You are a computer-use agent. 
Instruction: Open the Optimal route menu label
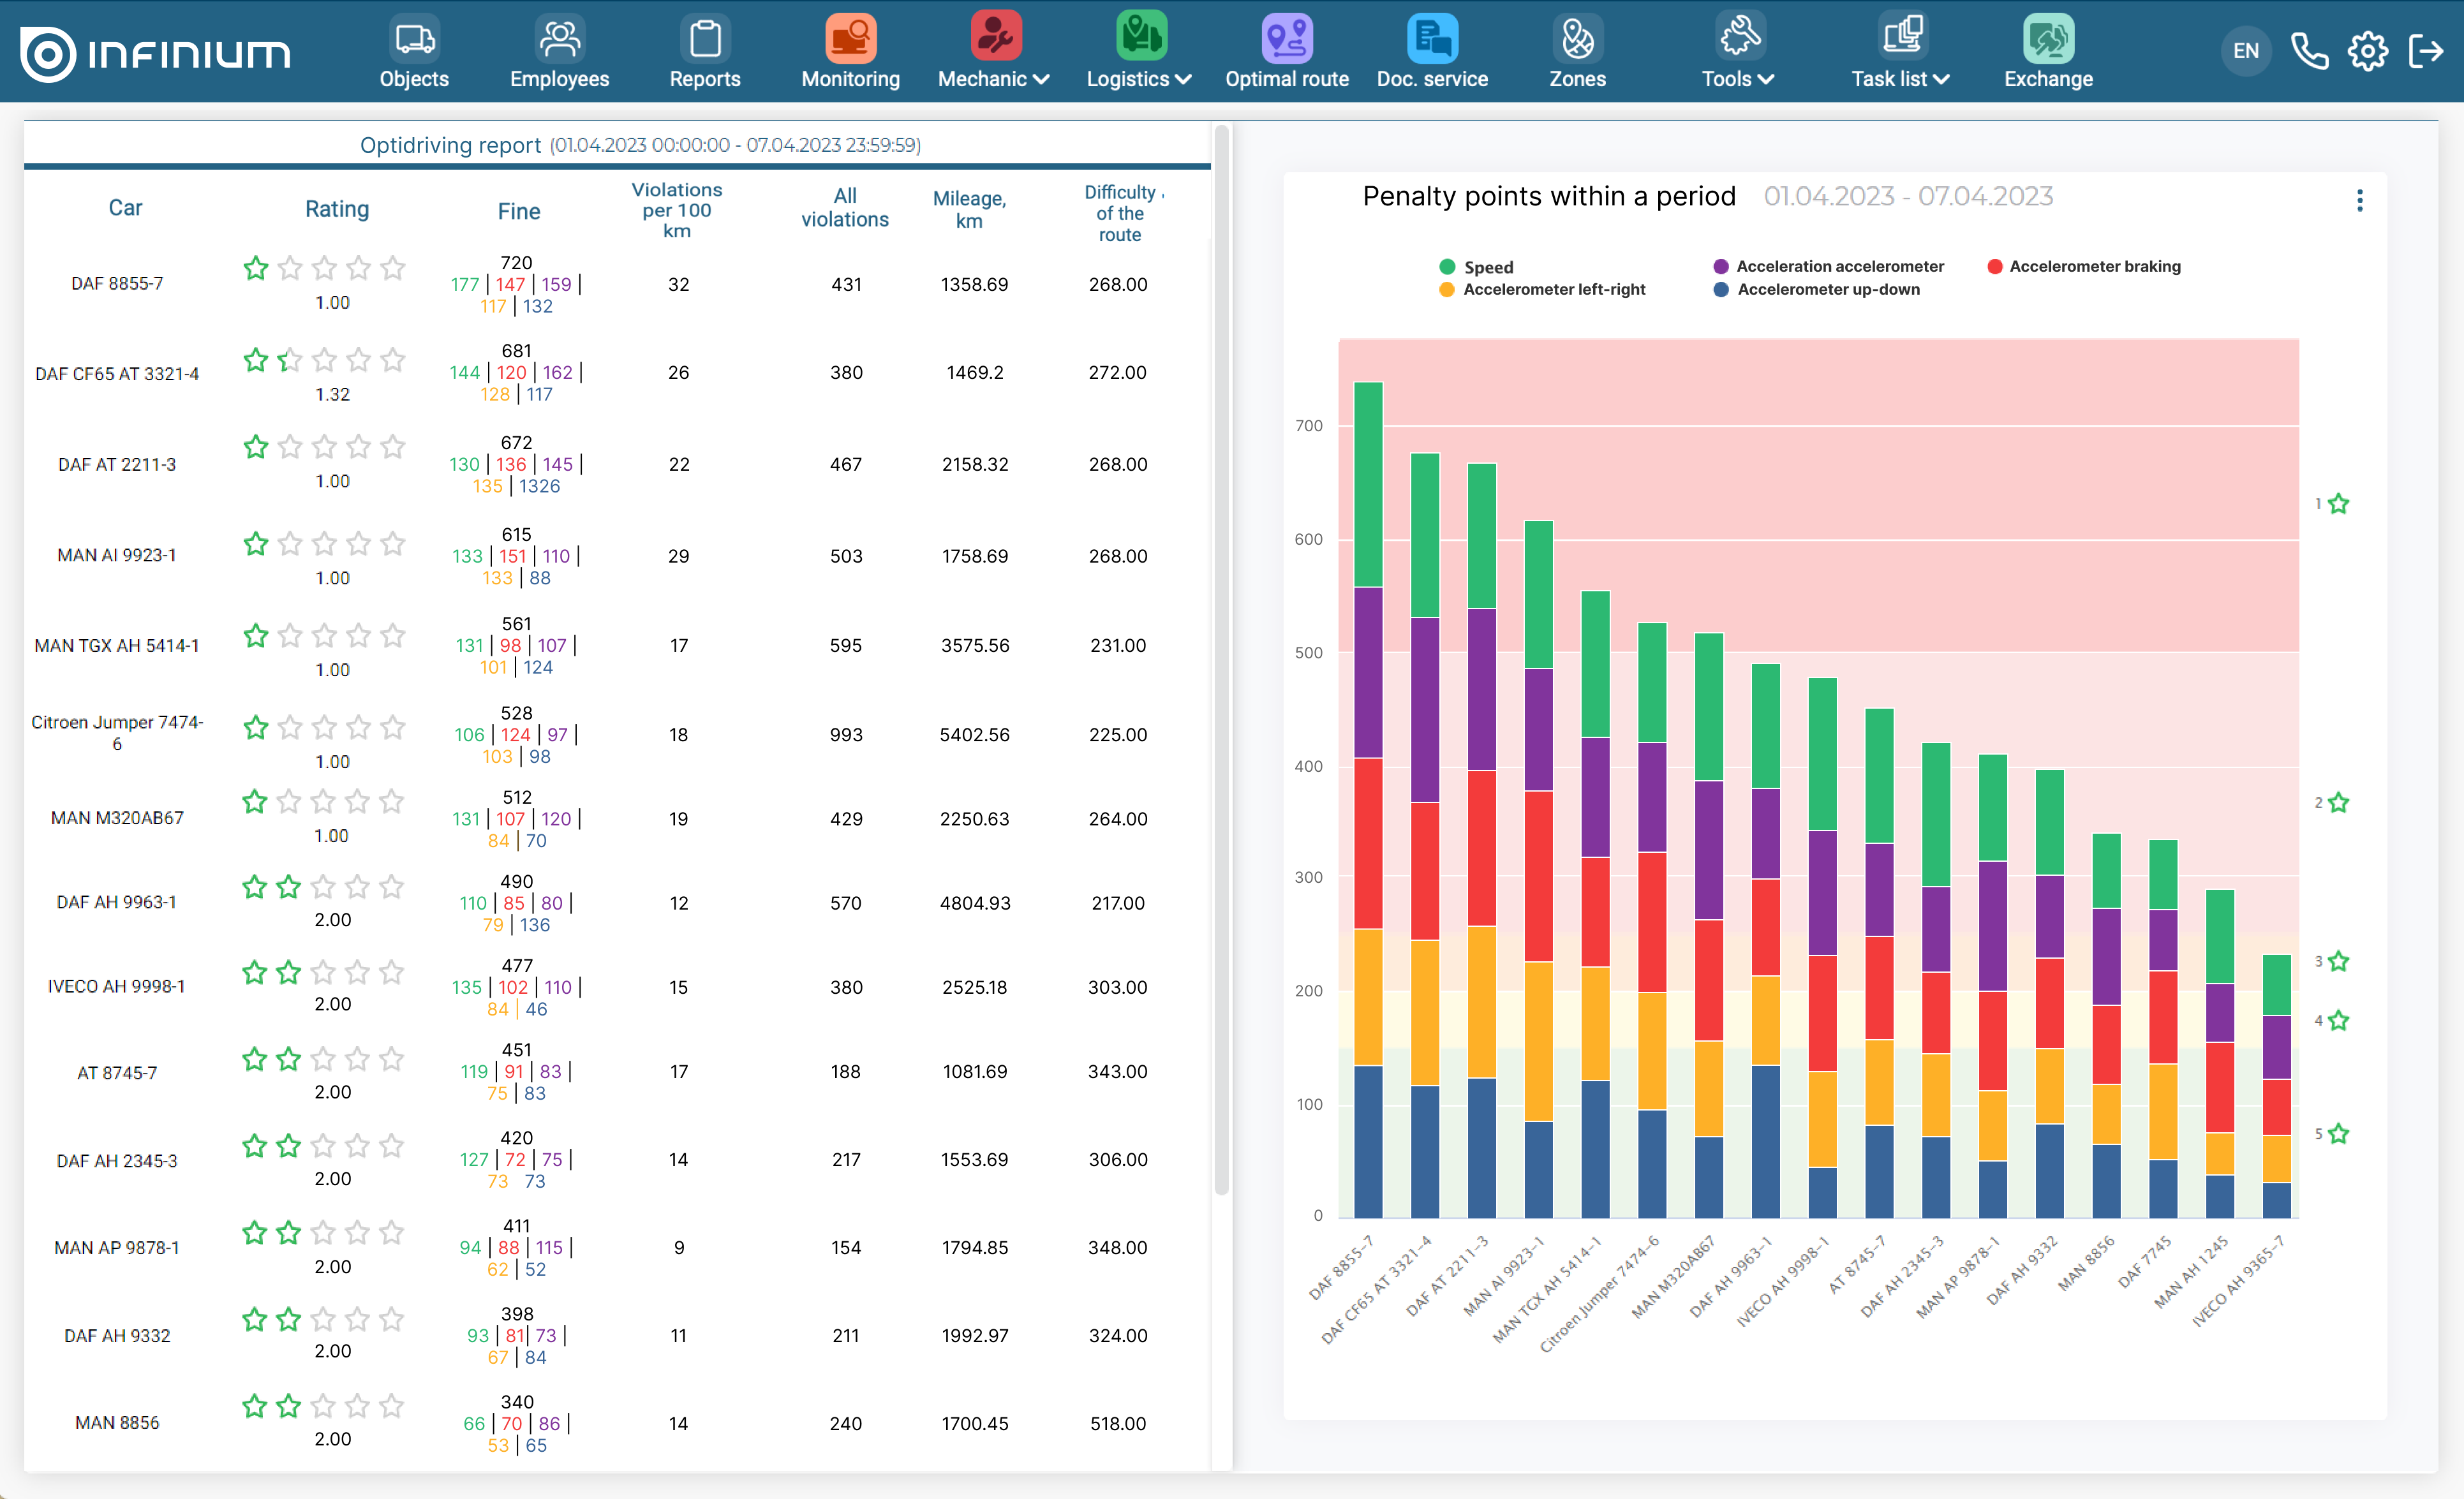(1287, 79)
